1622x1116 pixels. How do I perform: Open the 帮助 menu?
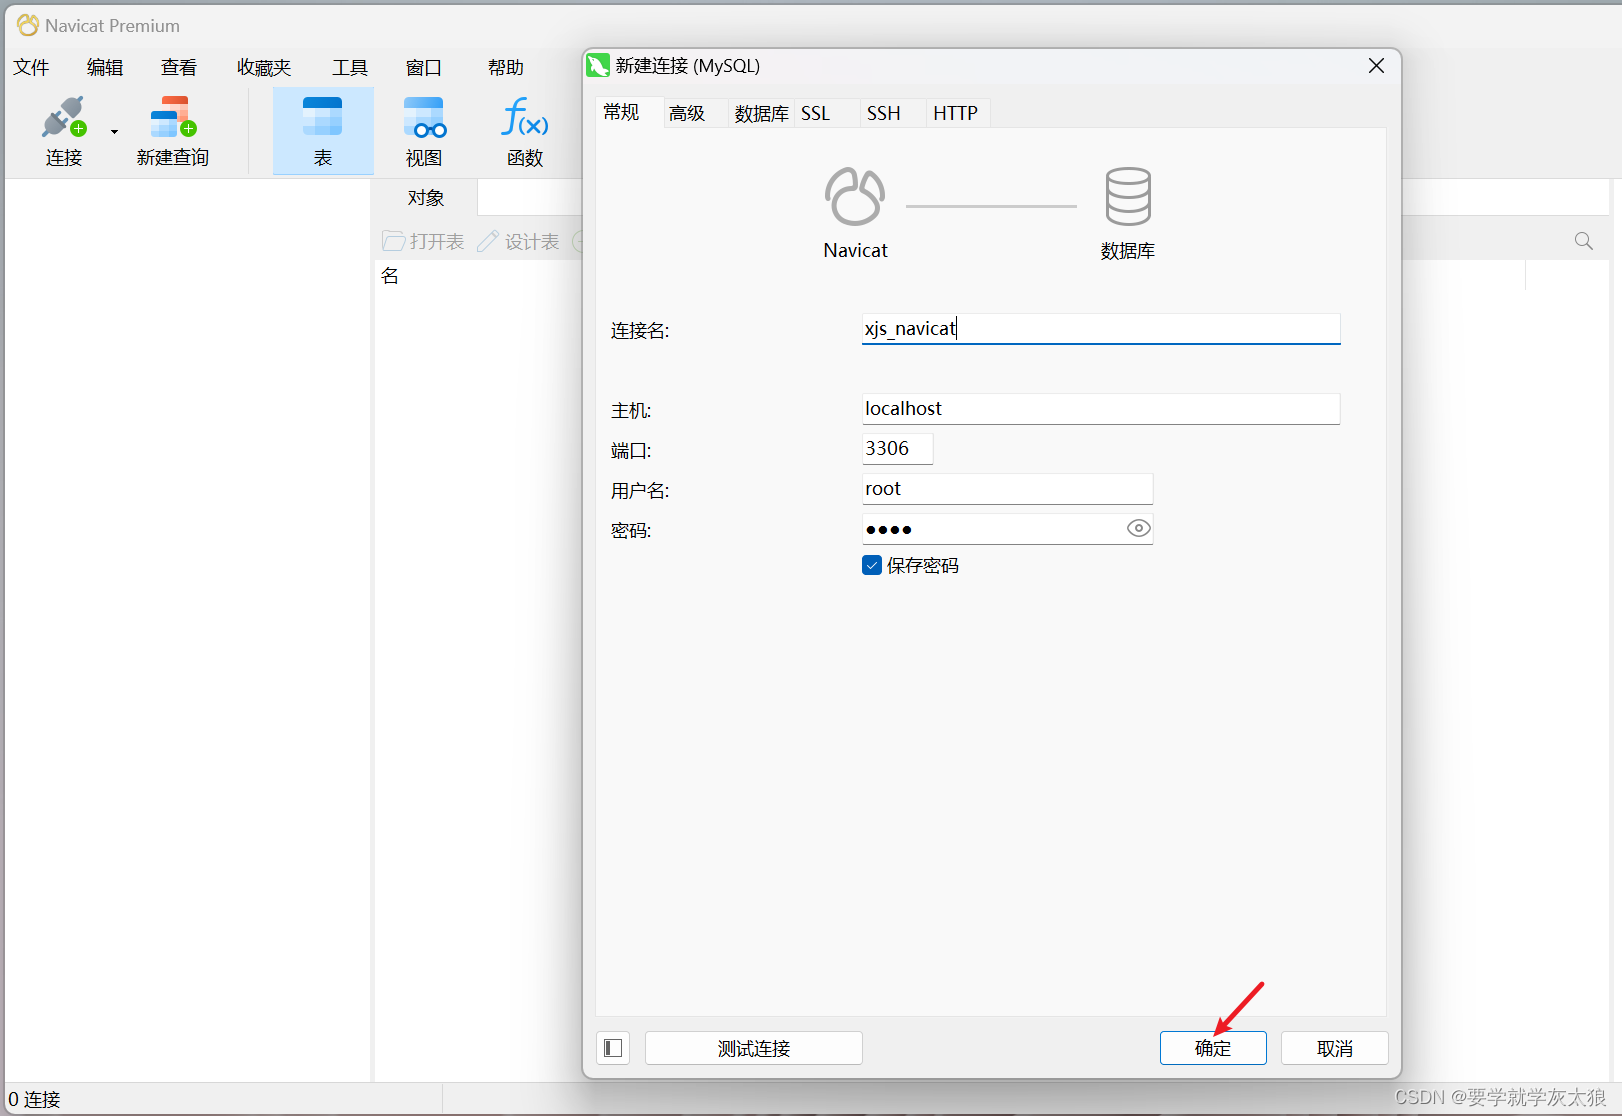pos(506,67)
